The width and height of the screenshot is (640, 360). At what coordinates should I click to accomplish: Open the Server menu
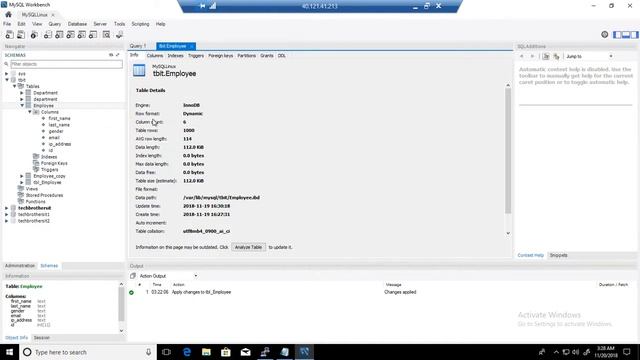point(100,24)
